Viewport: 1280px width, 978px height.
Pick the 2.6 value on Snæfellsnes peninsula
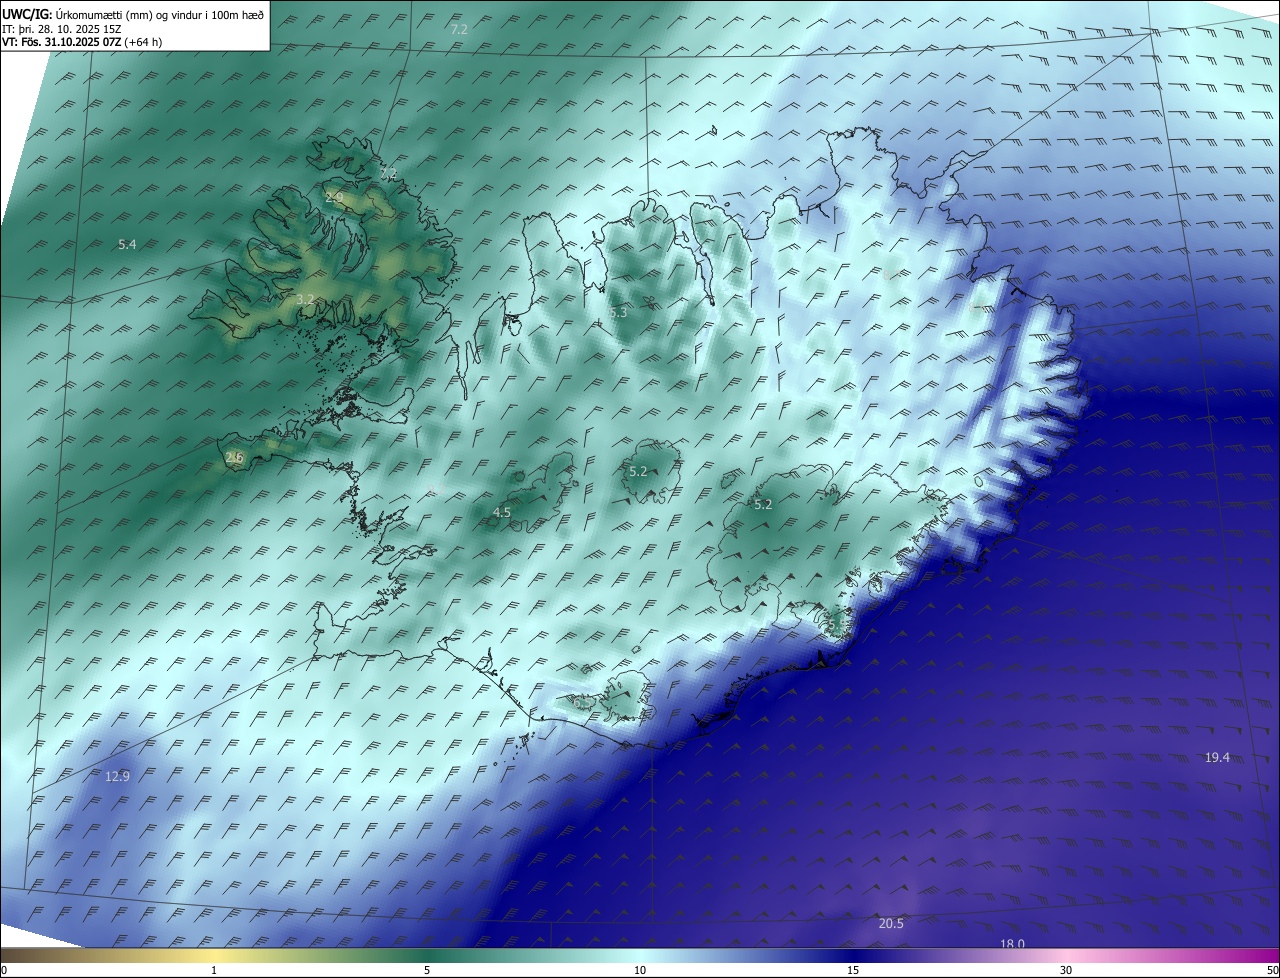point(235,457)
